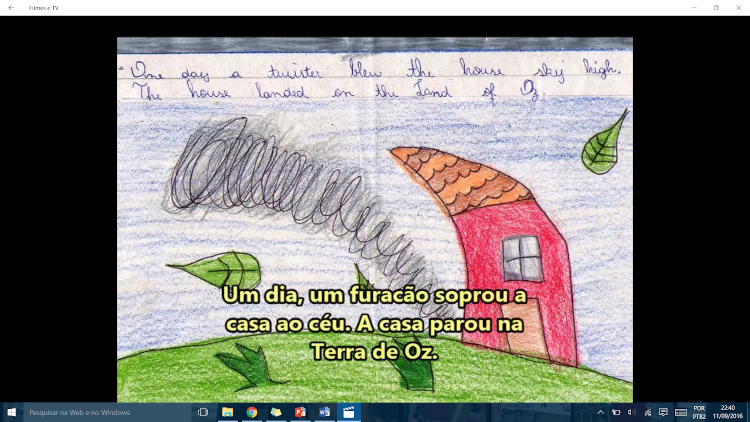Open the volume control in the tray
The image size is (750, 422).
point(632,412)
